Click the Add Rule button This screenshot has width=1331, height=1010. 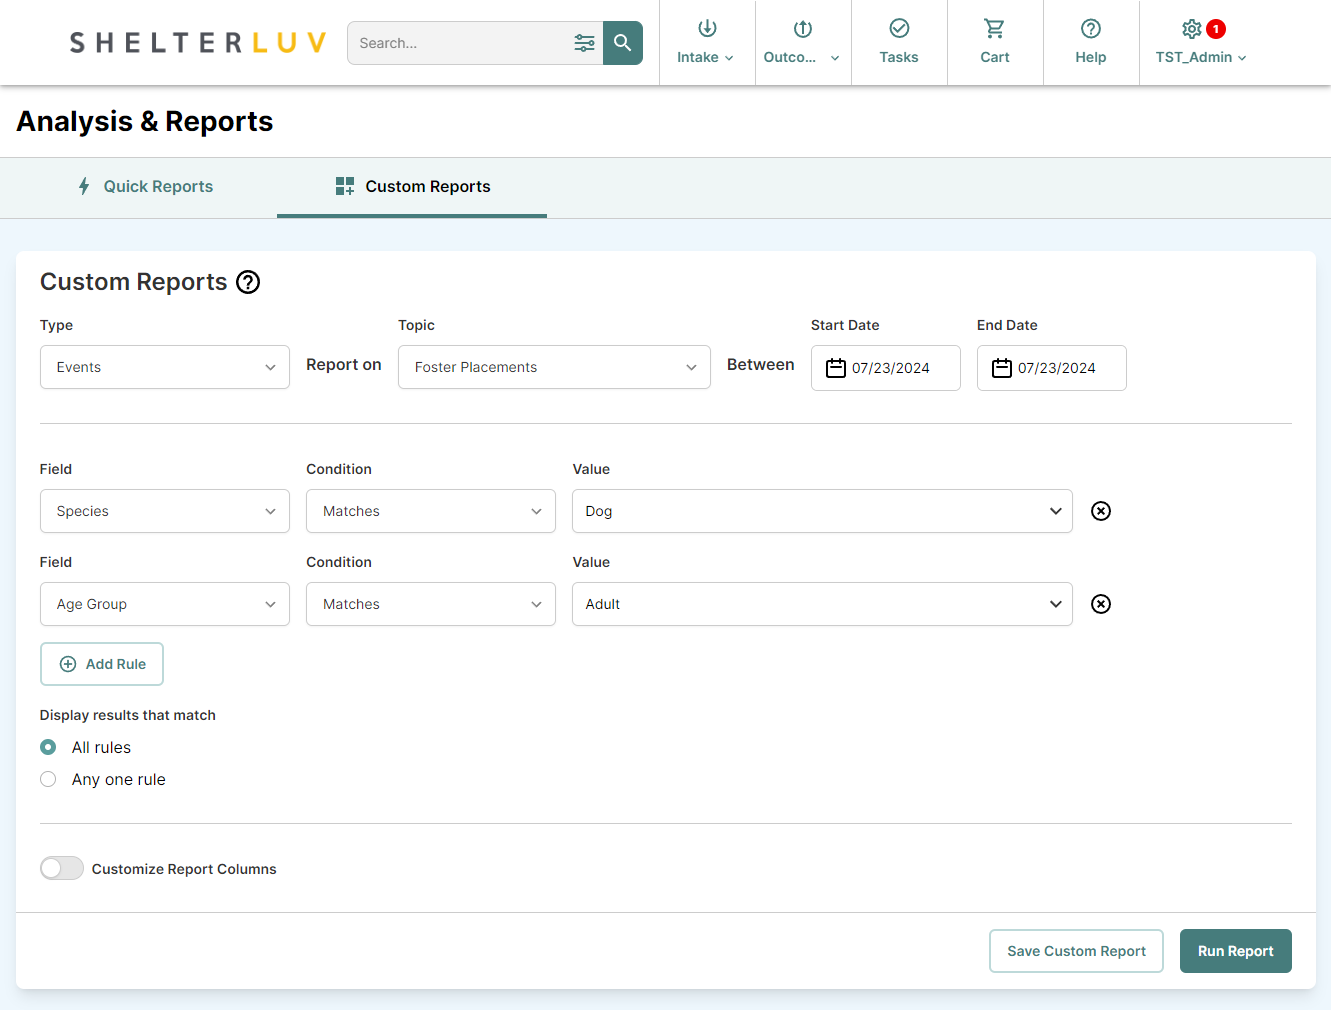tap(102, 664)
